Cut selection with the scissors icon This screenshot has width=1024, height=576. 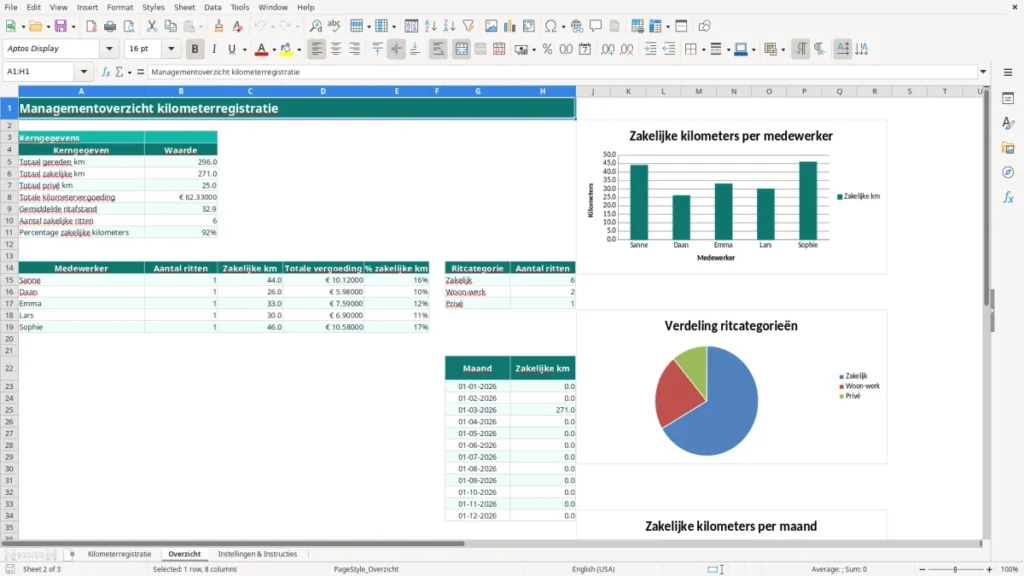[x=152, y=26]
